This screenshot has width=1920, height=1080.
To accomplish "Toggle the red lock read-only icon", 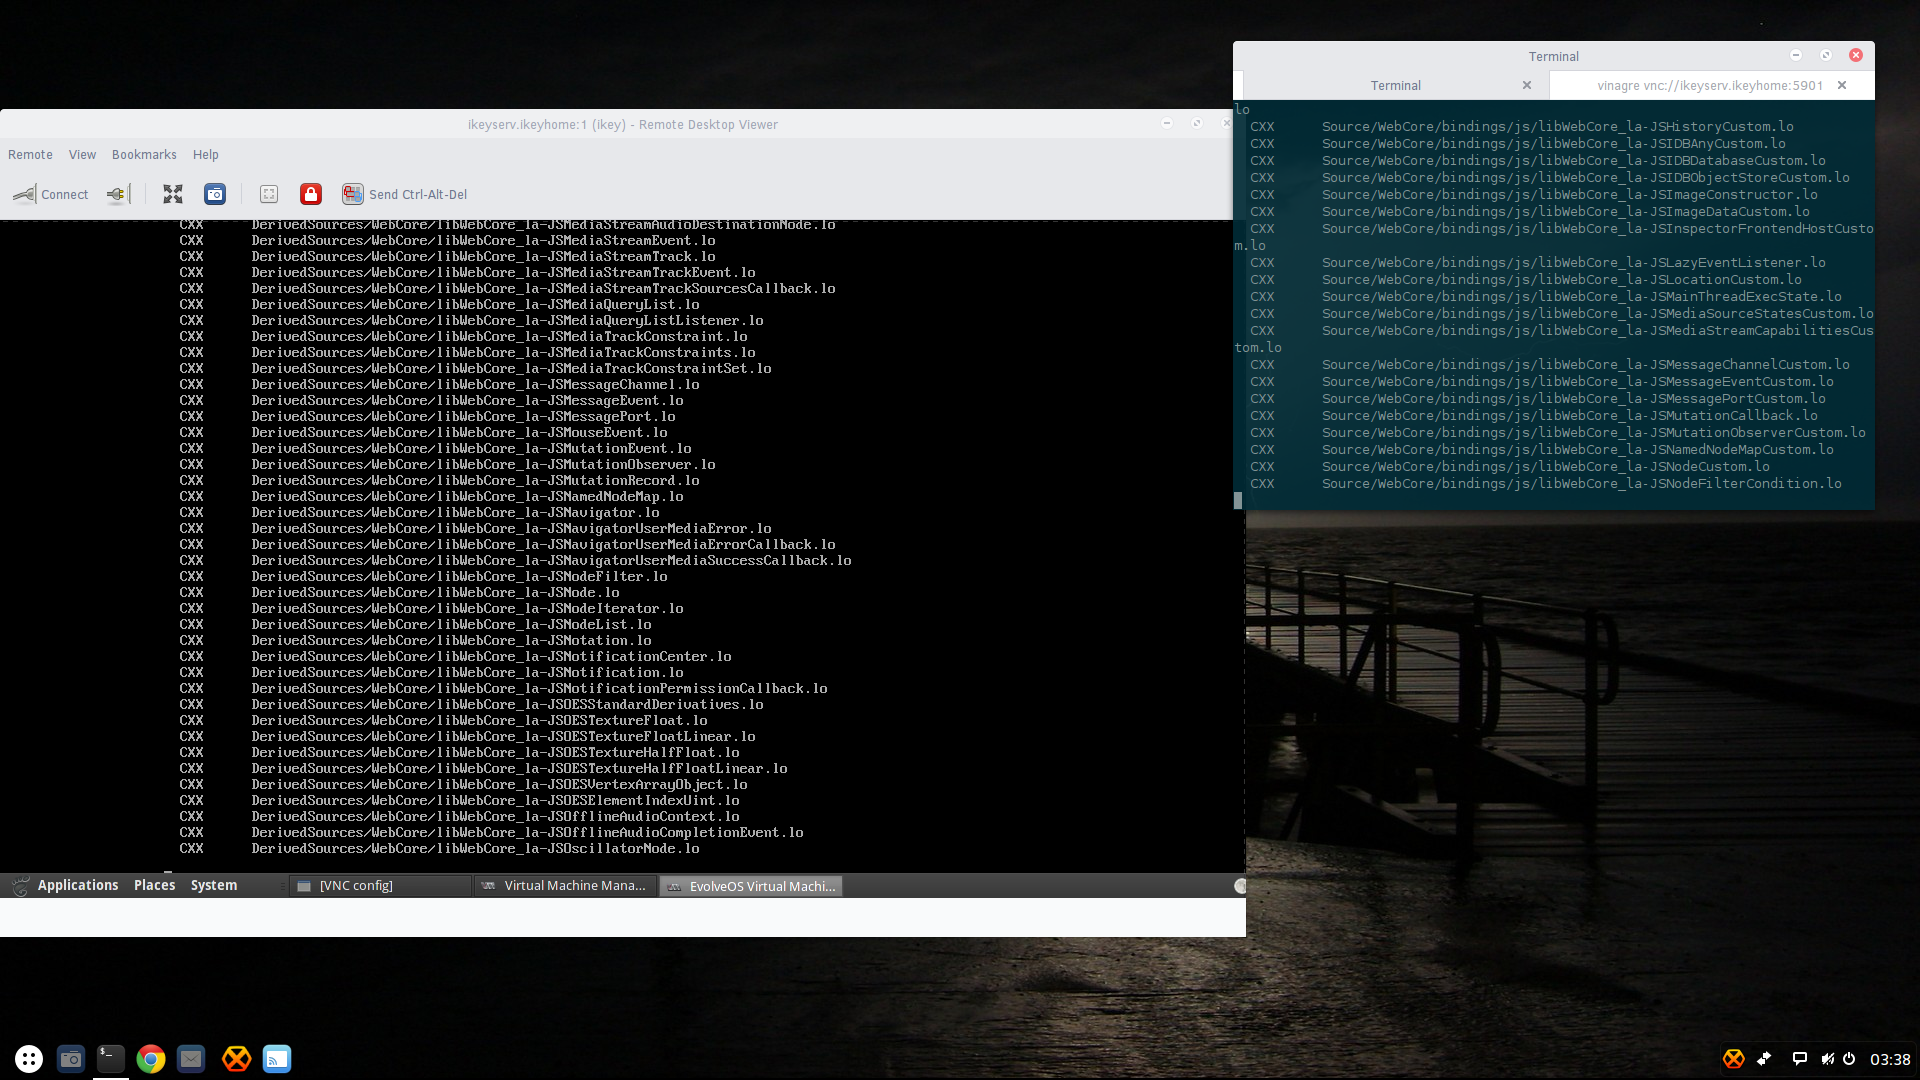I will pos(311,194).
